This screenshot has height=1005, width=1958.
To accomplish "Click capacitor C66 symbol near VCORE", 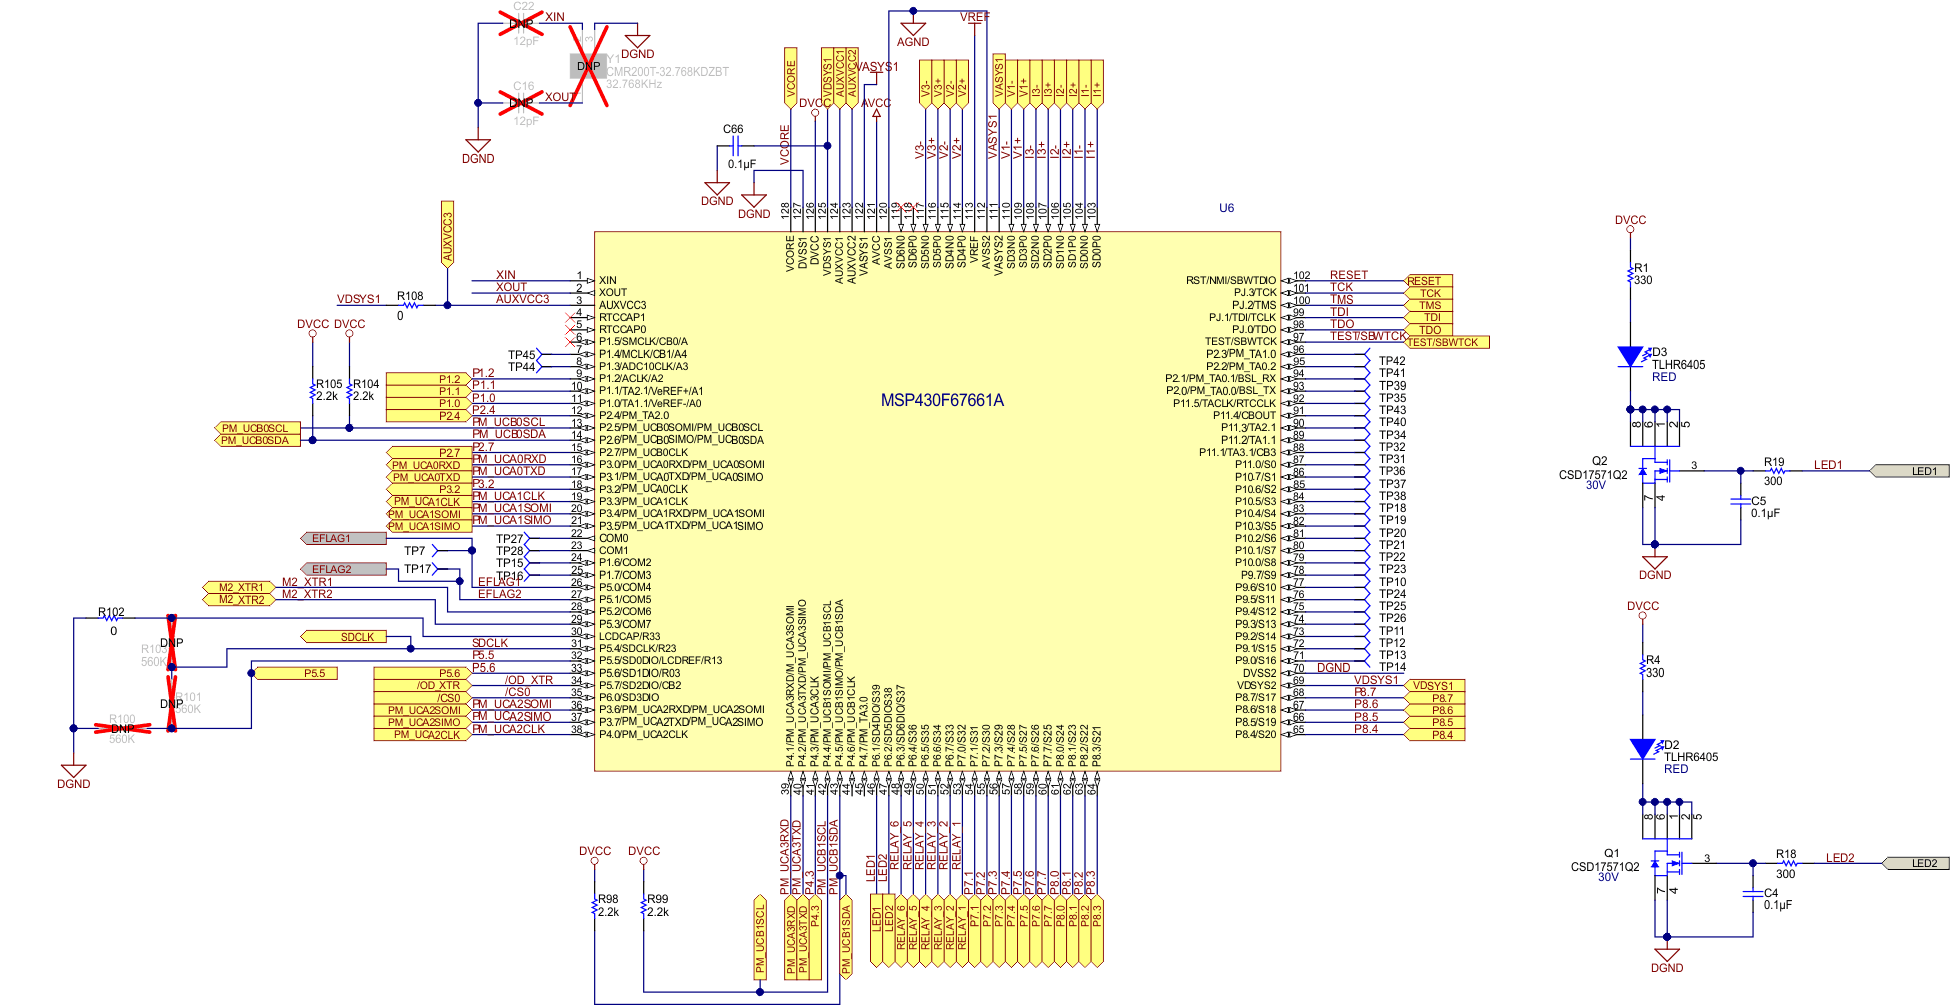I will 736,146.
